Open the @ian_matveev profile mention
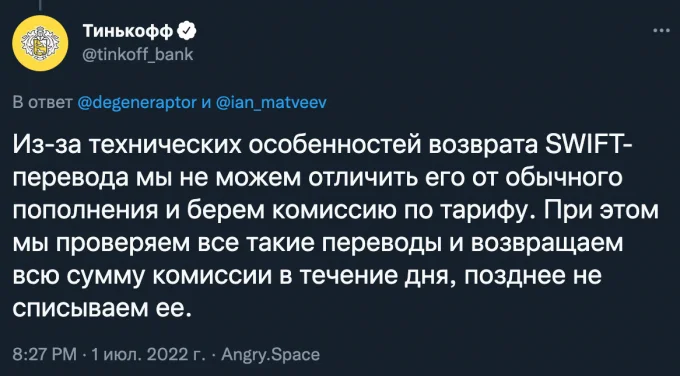Image resolution: width=680 pixels, height=376 pixels. point(271,102)
